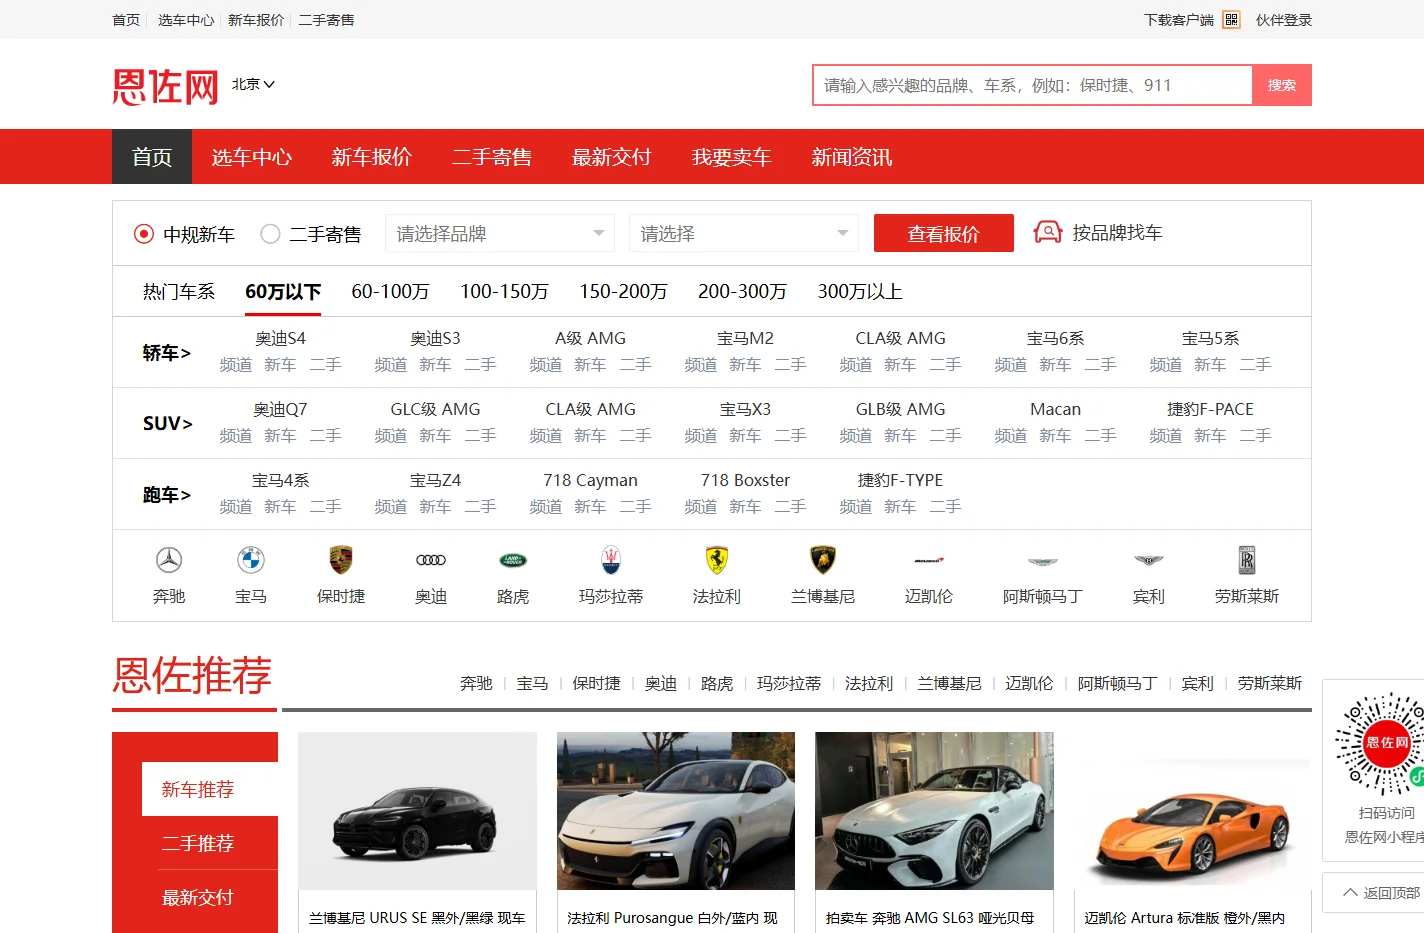Click the McLaren 迈凯伦 logo

coord(929,560)
